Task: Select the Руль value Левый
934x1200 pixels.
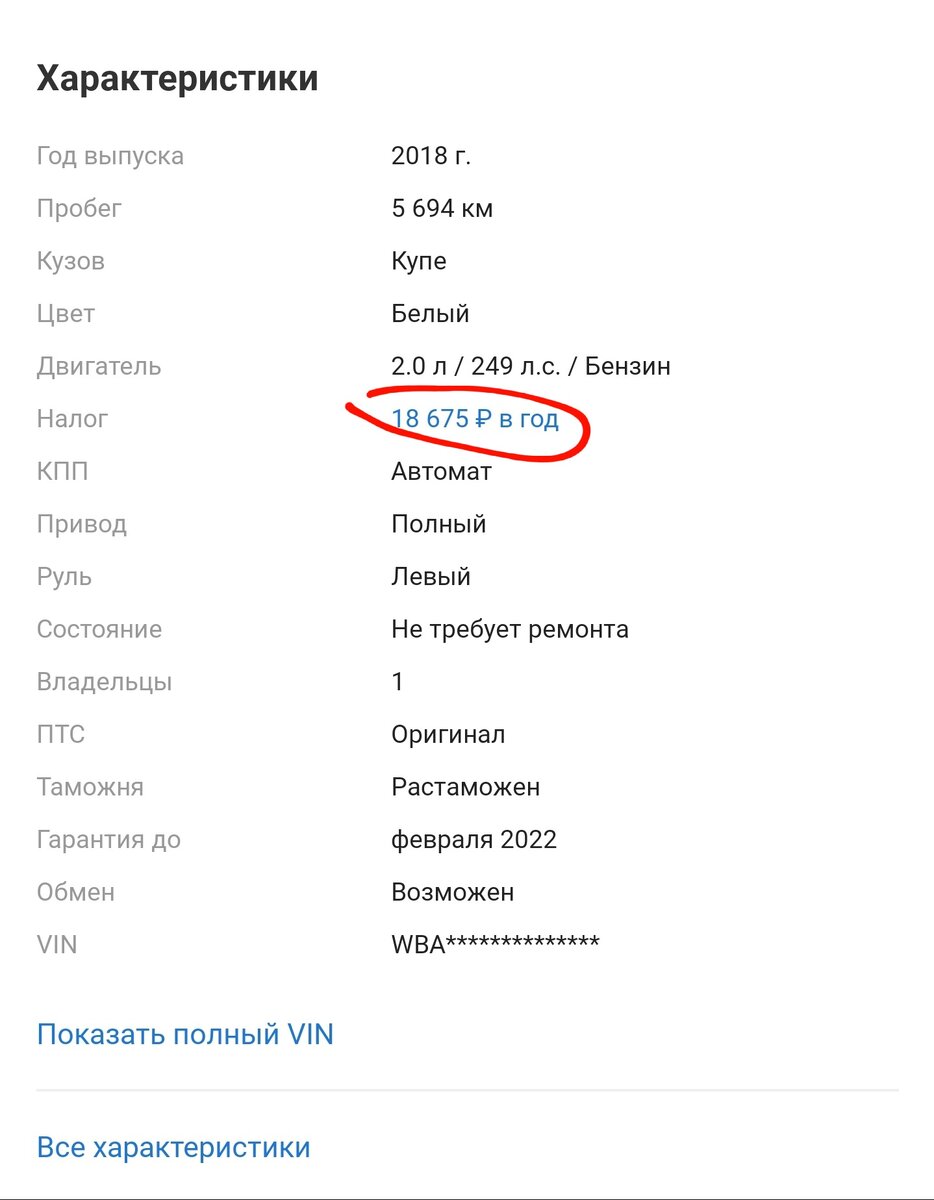Action: coord(430,576)
